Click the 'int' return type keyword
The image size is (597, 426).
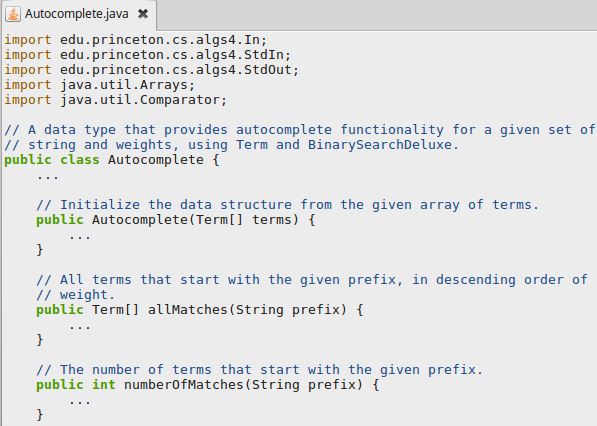pos(104,385)
